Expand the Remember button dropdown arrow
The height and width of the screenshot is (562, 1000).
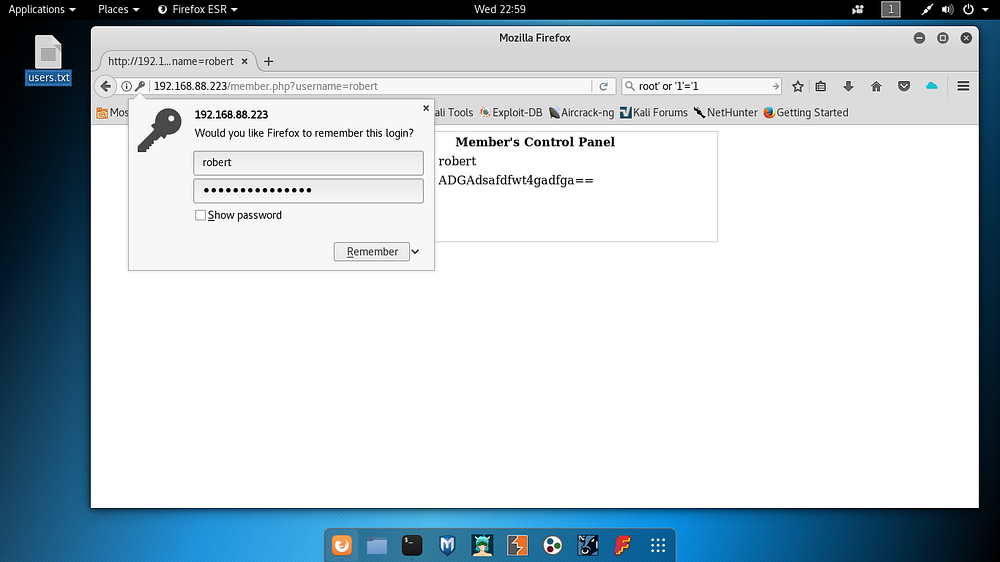click(x=415, y=251)
